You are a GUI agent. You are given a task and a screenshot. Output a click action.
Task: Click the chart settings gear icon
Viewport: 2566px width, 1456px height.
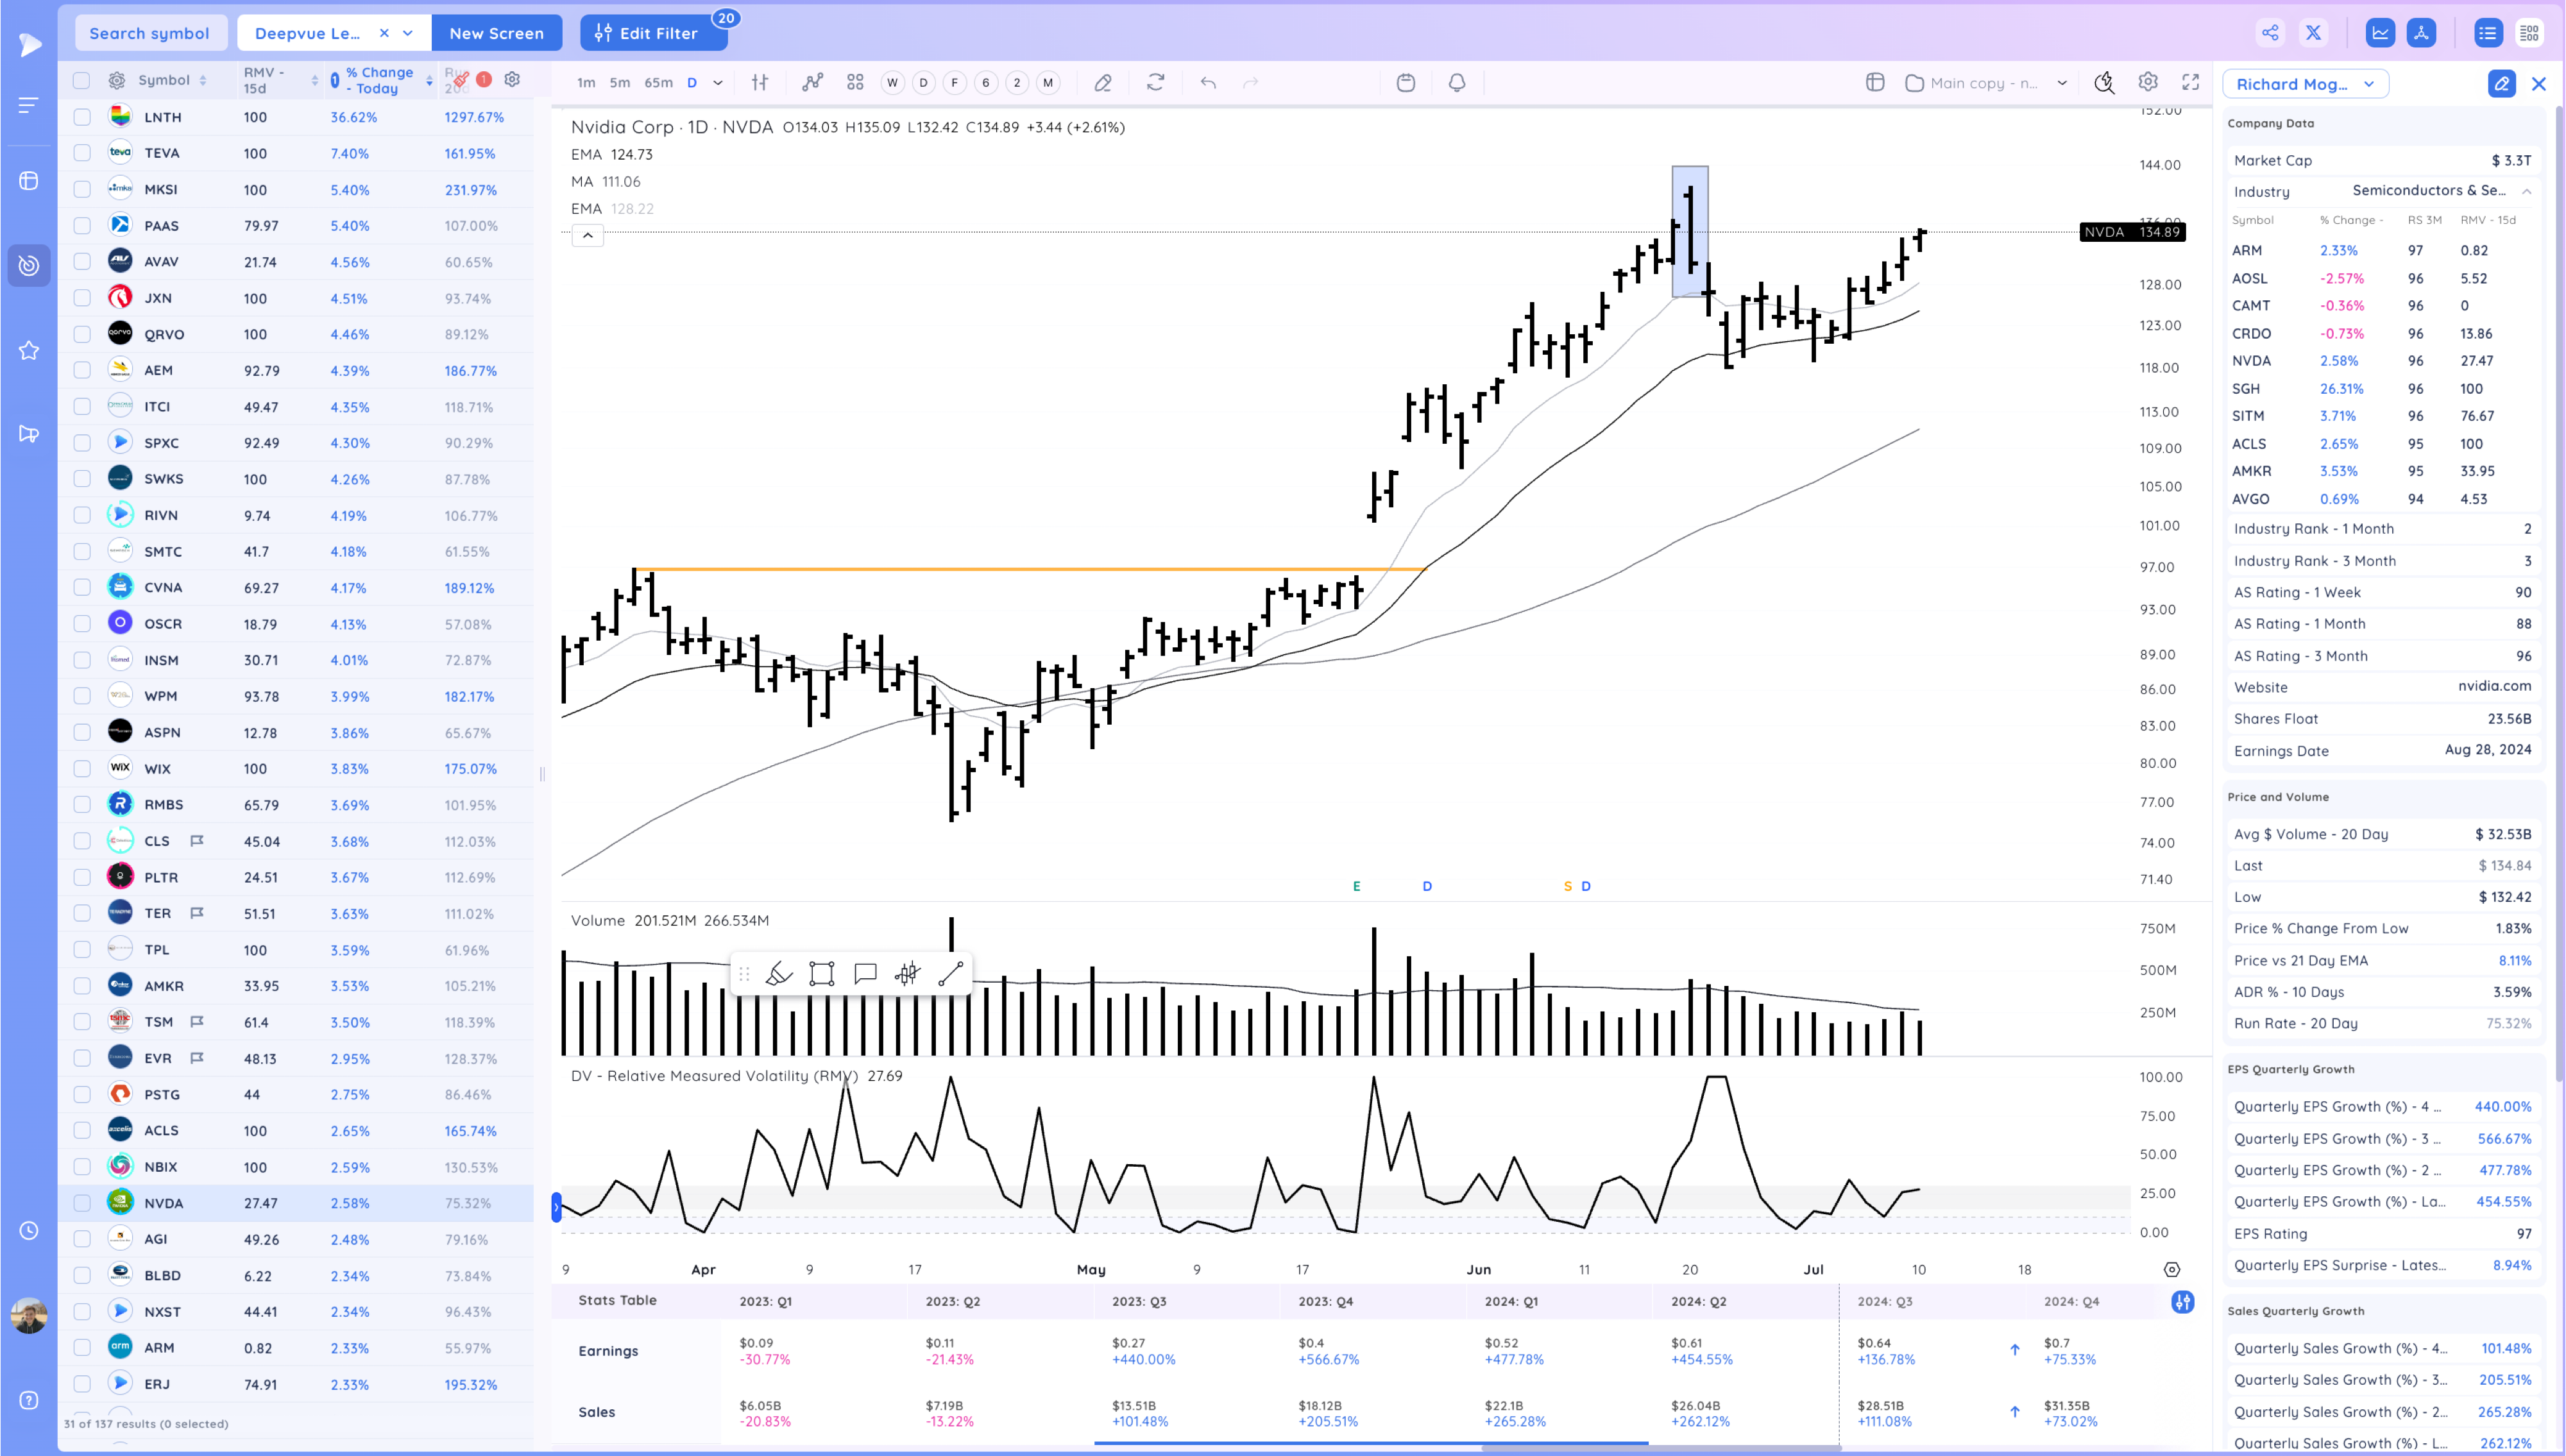[x=2148, y=83]
